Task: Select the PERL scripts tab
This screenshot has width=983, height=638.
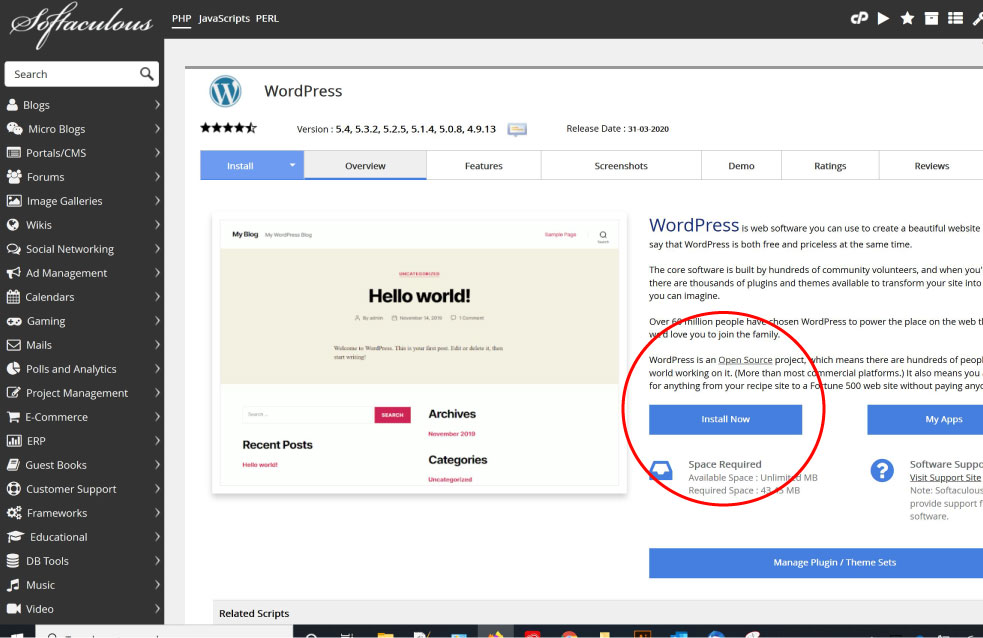Action: [x=267, y=18]
